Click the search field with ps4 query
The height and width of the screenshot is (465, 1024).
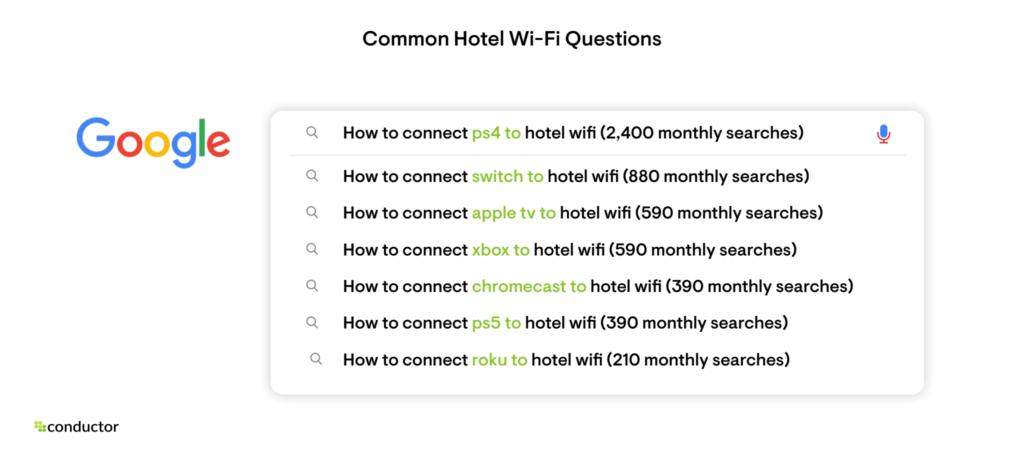tap(597, 133)
